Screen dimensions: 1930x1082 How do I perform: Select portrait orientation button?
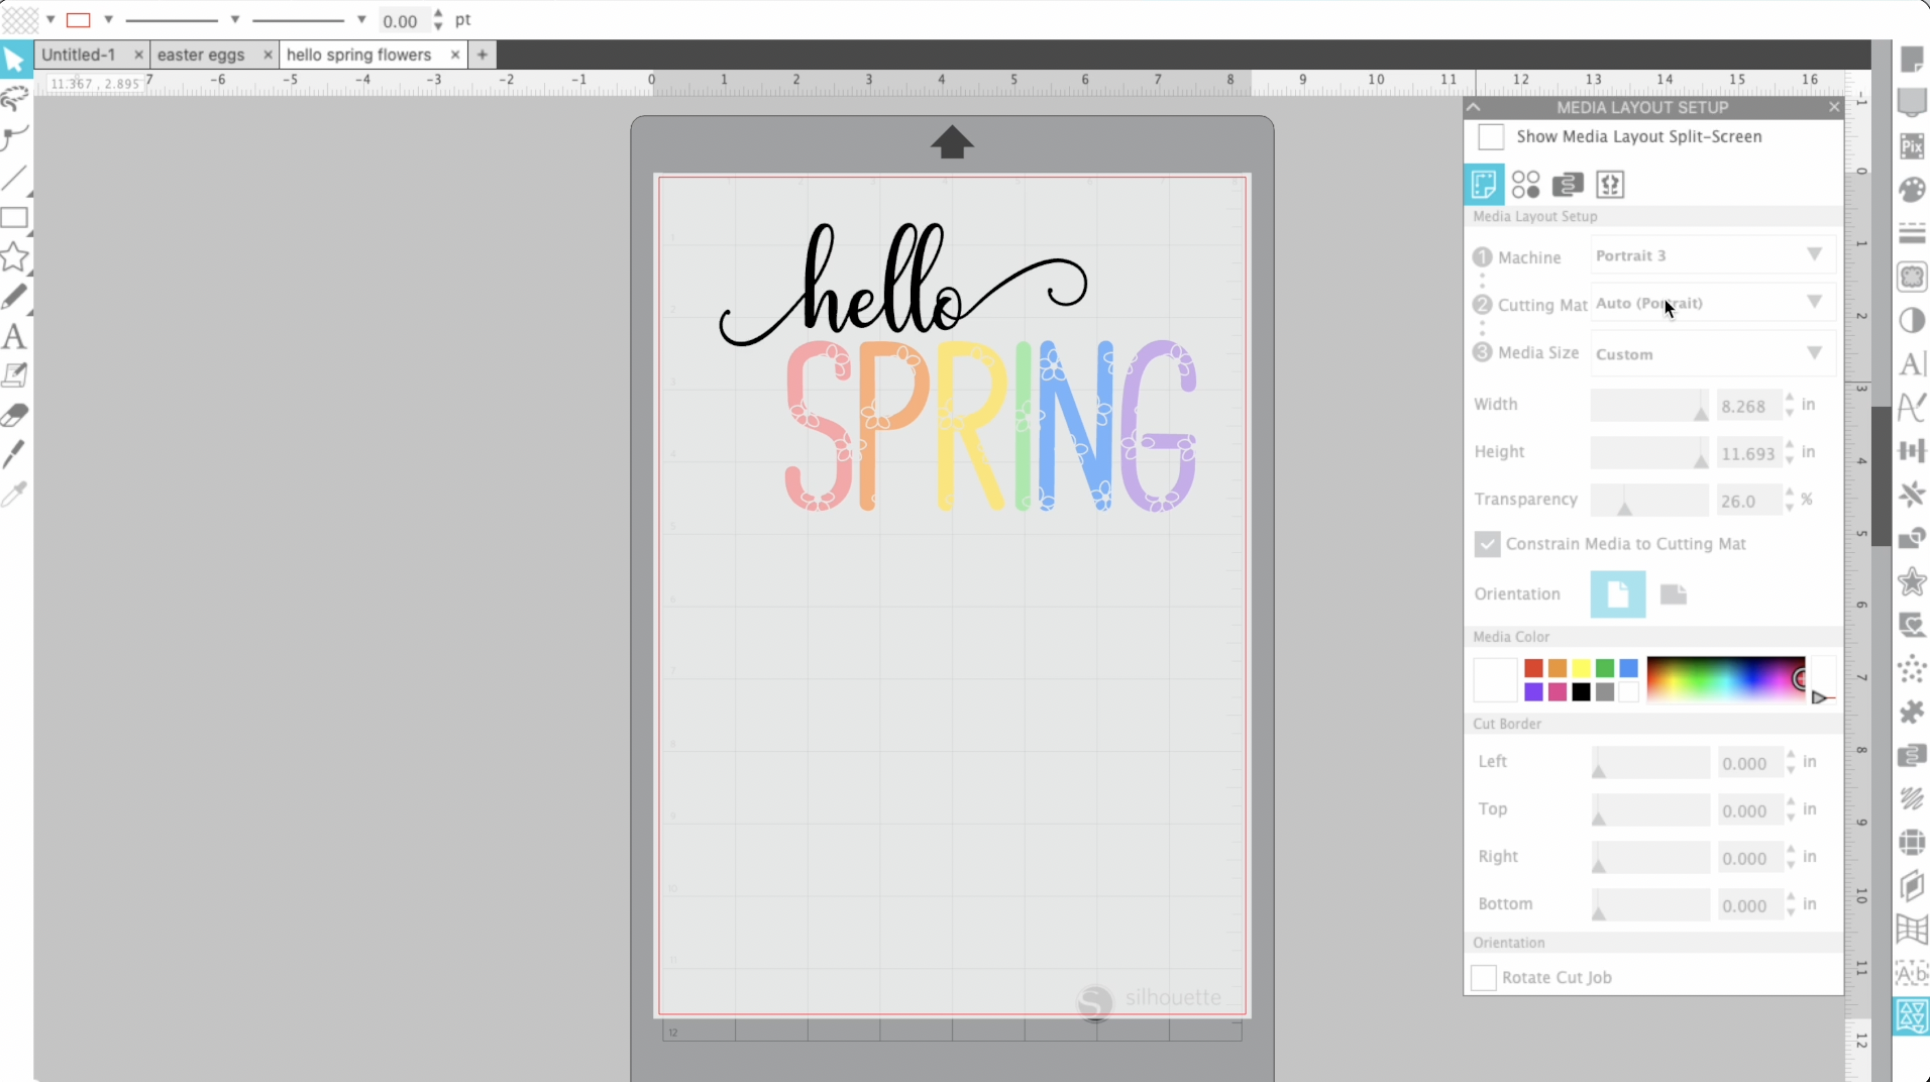pyautogui.click(x=1616, y=593)
